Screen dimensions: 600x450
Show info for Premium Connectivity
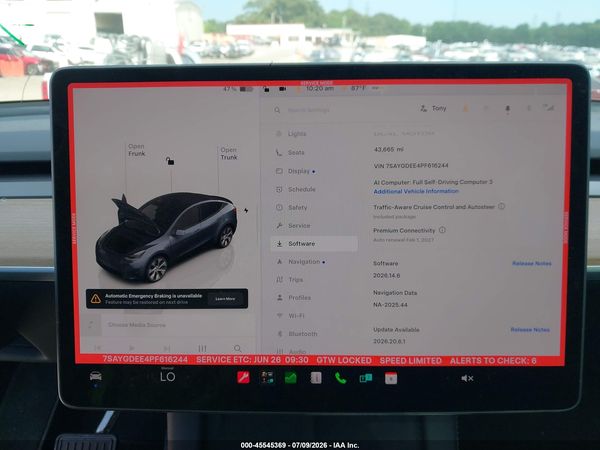point(442,230)
